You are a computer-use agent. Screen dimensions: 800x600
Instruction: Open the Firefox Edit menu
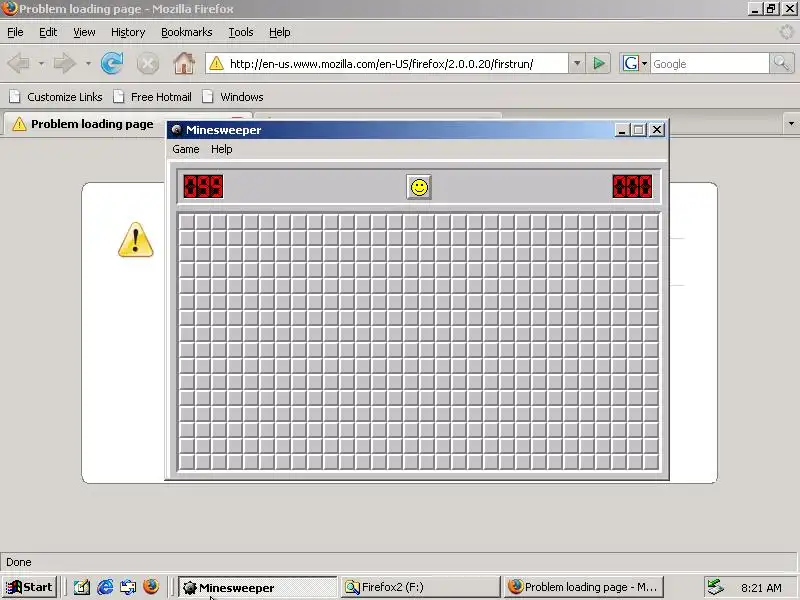point(48,32)
